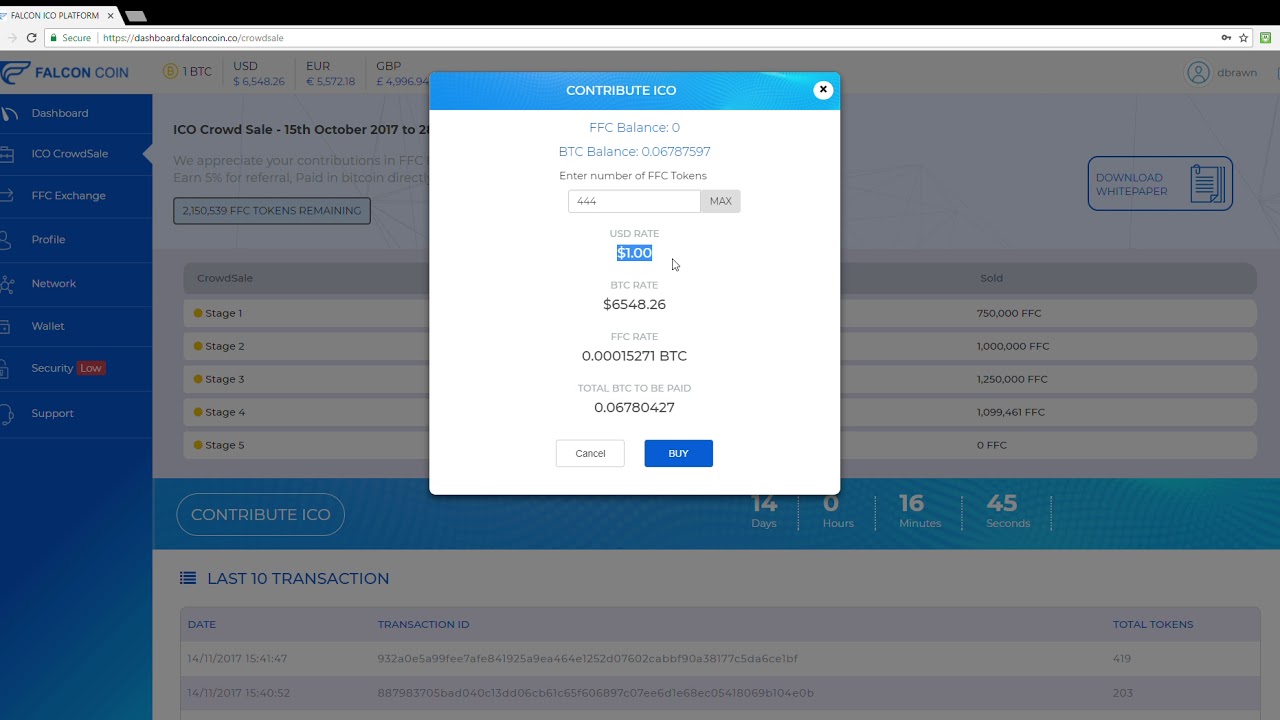Image resolution: width=1280 pixels, height=720 pixels.
Task: Select ICO CrowdSale in the sidebar
Action: [70, 154]
